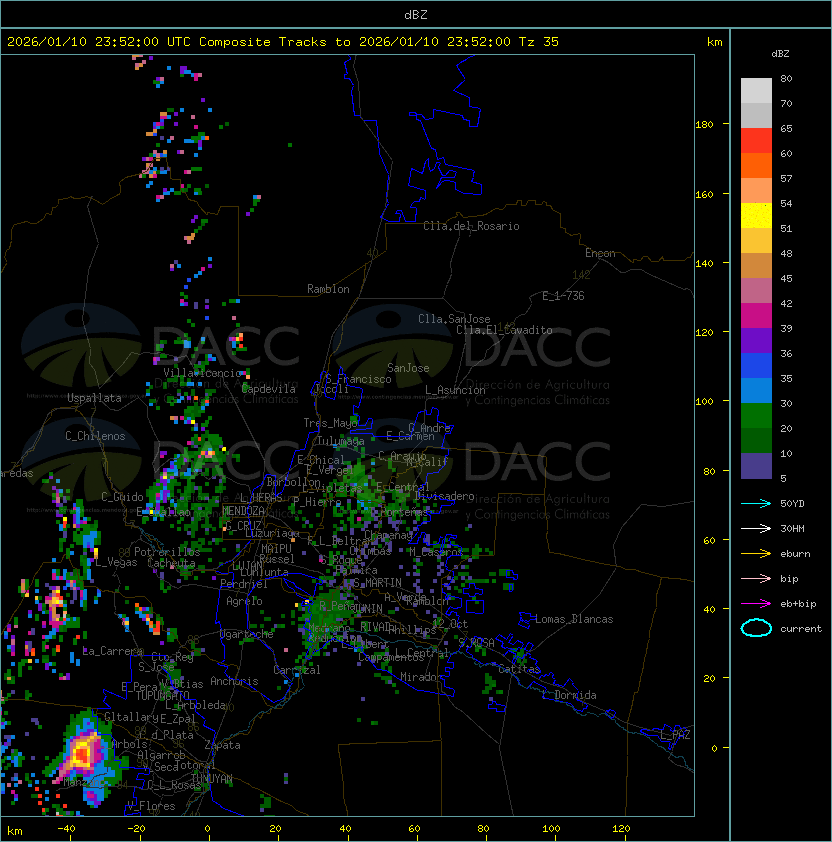Click the -40 tick on horizontal axis

tap(66, 829)
